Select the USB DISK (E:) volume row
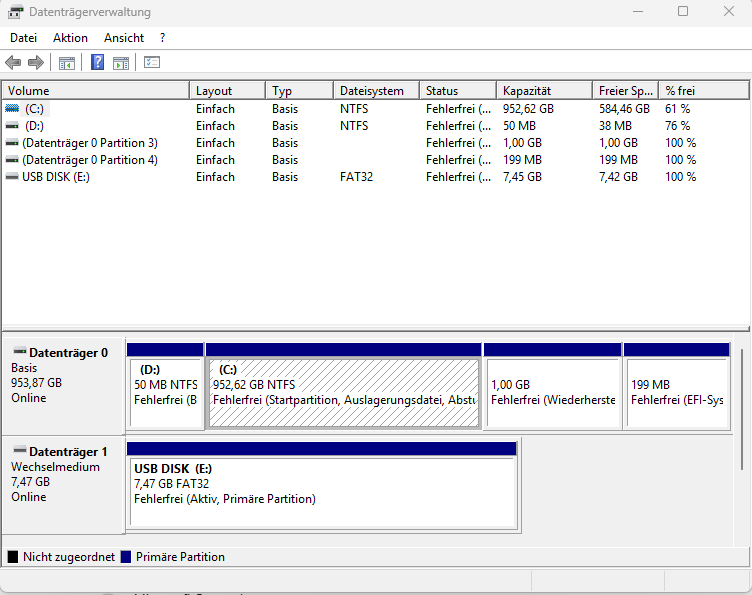The height and width of the screenshot is (595, 752). (x=376, y=177)
